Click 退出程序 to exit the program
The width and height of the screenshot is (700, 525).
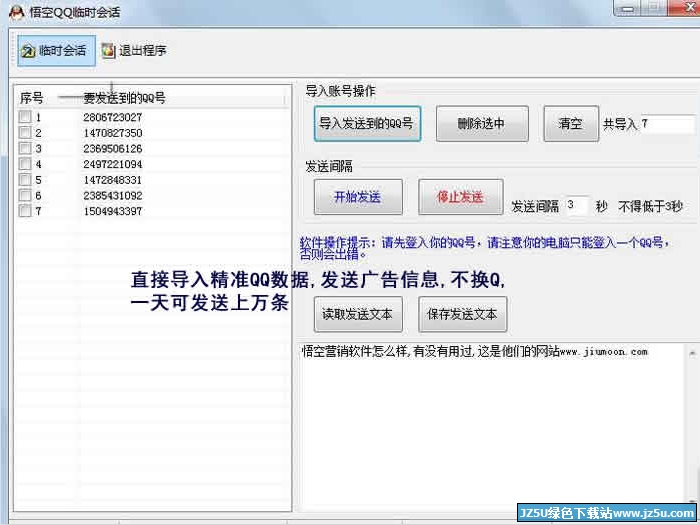pyautogui.click(x=134, y=51)
